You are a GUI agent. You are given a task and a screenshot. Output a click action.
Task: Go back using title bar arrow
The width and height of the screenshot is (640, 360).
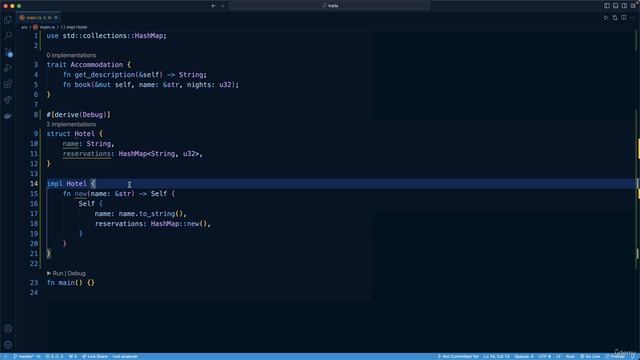(x=213, y=6)
